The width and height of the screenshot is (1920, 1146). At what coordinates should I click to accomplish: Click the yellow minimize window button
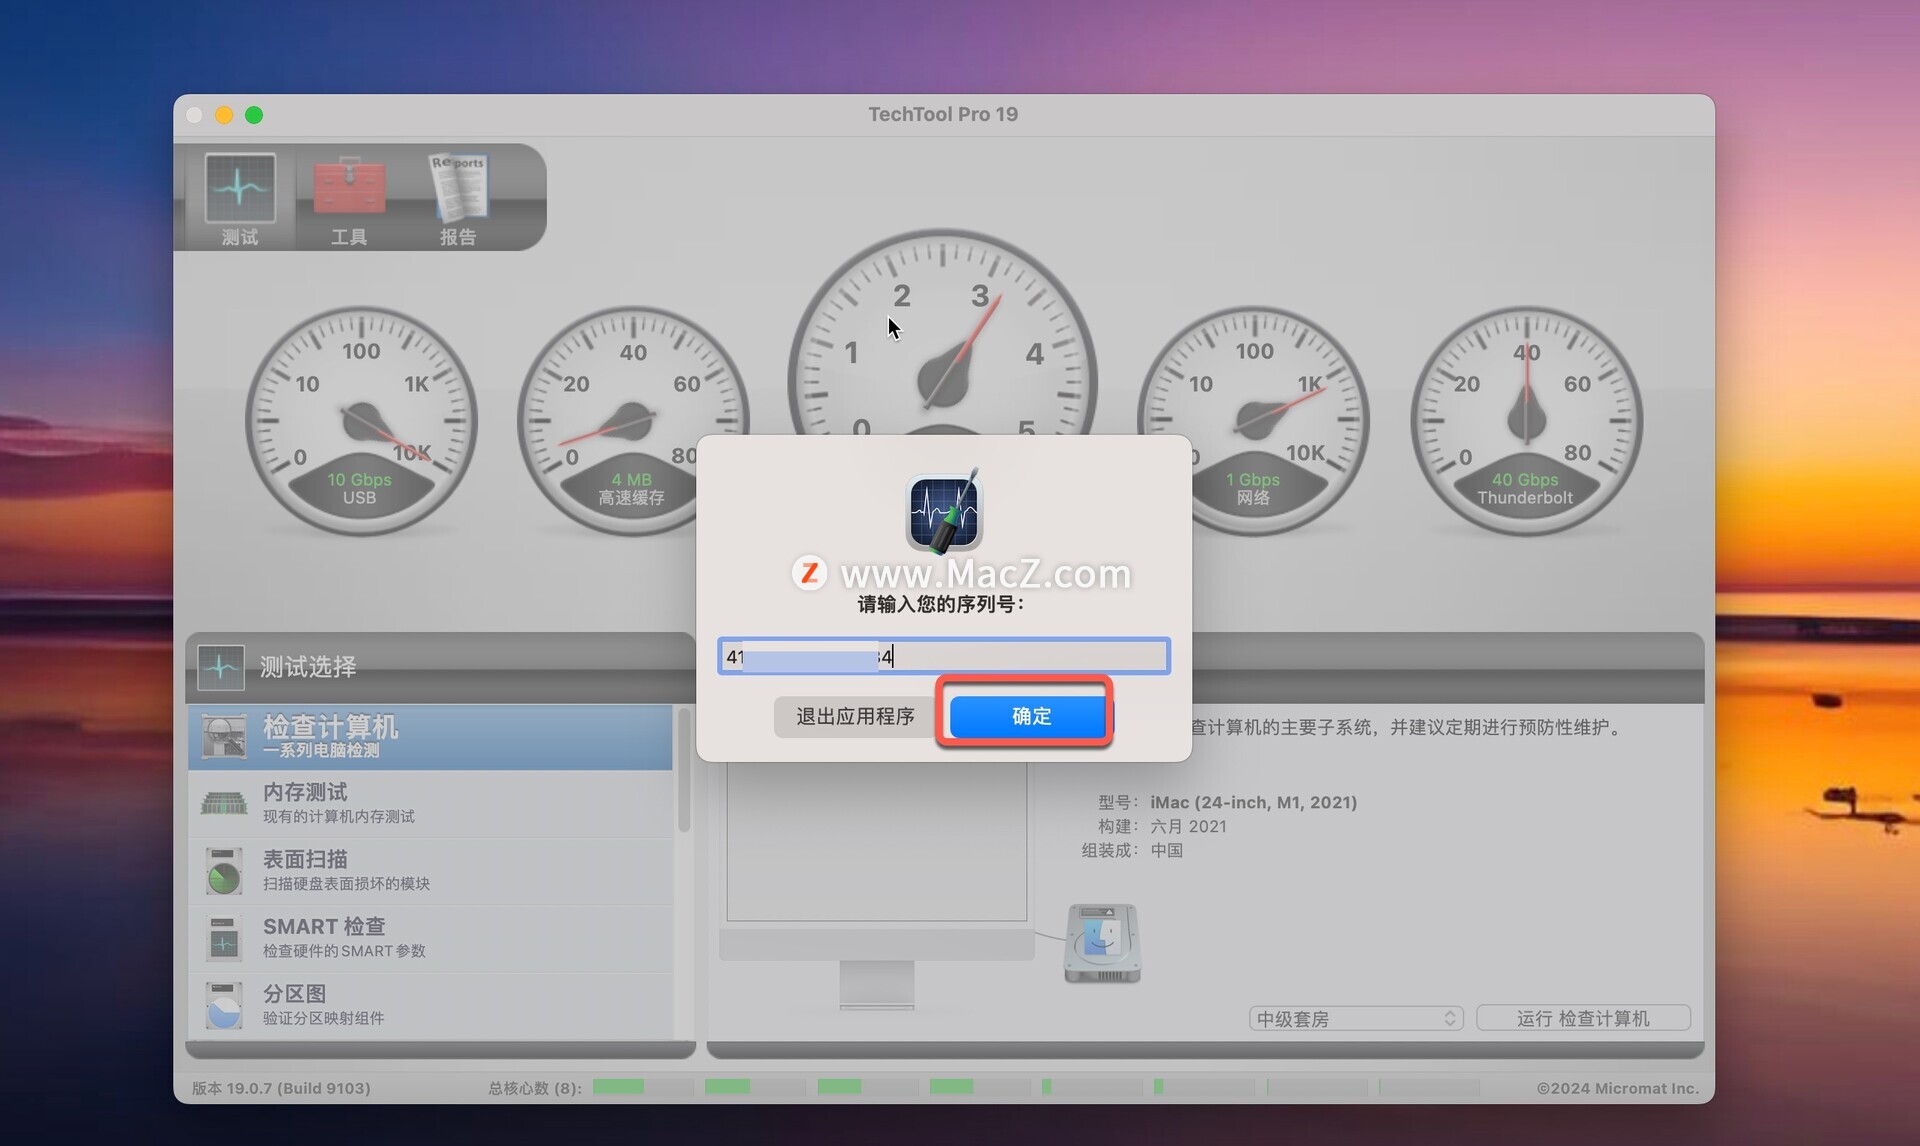[224, 115]
